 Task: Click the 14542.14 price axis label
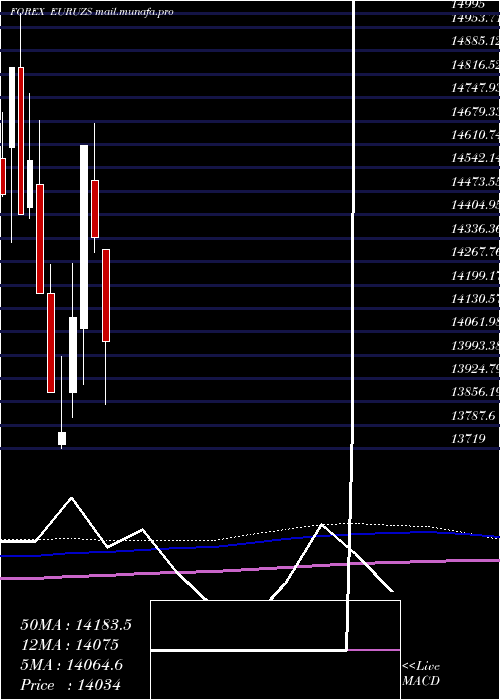pyautogui.click(x=475, y=158)
